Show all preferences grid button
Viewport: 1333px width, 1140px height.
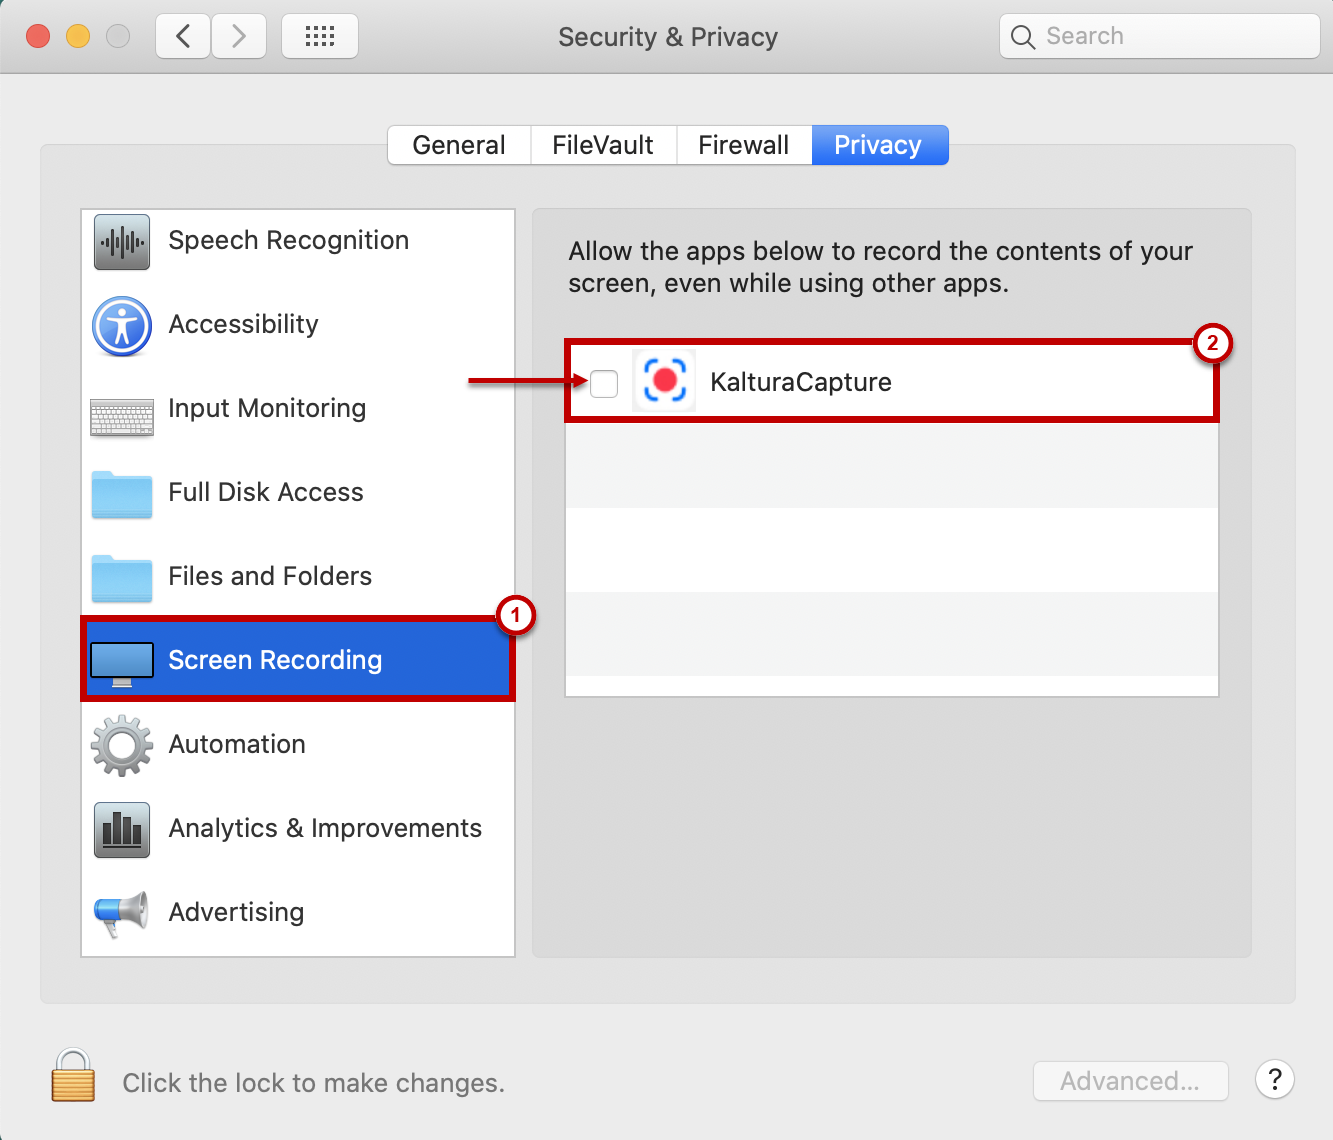pyautogui.click(x=320, y=37)
